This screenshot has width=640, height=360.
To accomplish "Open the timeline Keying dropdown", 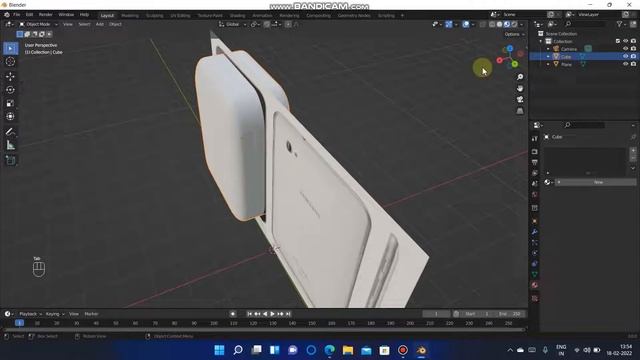I will pyautogui.click(x=55, y=314).
